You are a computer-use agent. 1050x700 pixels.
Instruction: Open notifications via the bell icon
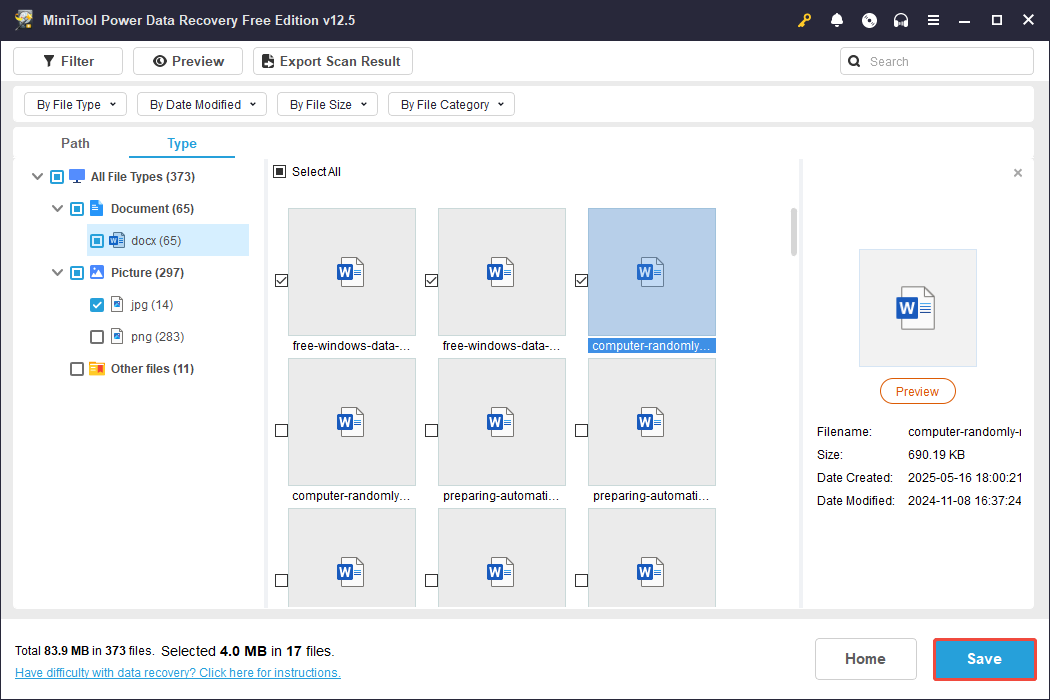pyautogui.click(x=837, y=19)
